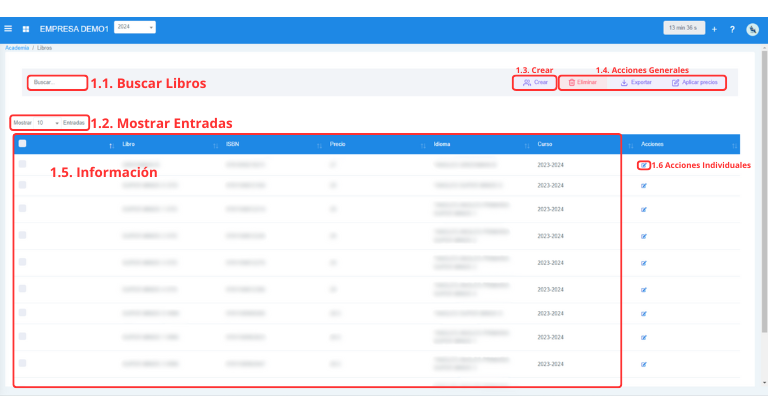Click edit icon in first table row
The image size is (768, 413).
pyautogui.click(x=644, y=164)
